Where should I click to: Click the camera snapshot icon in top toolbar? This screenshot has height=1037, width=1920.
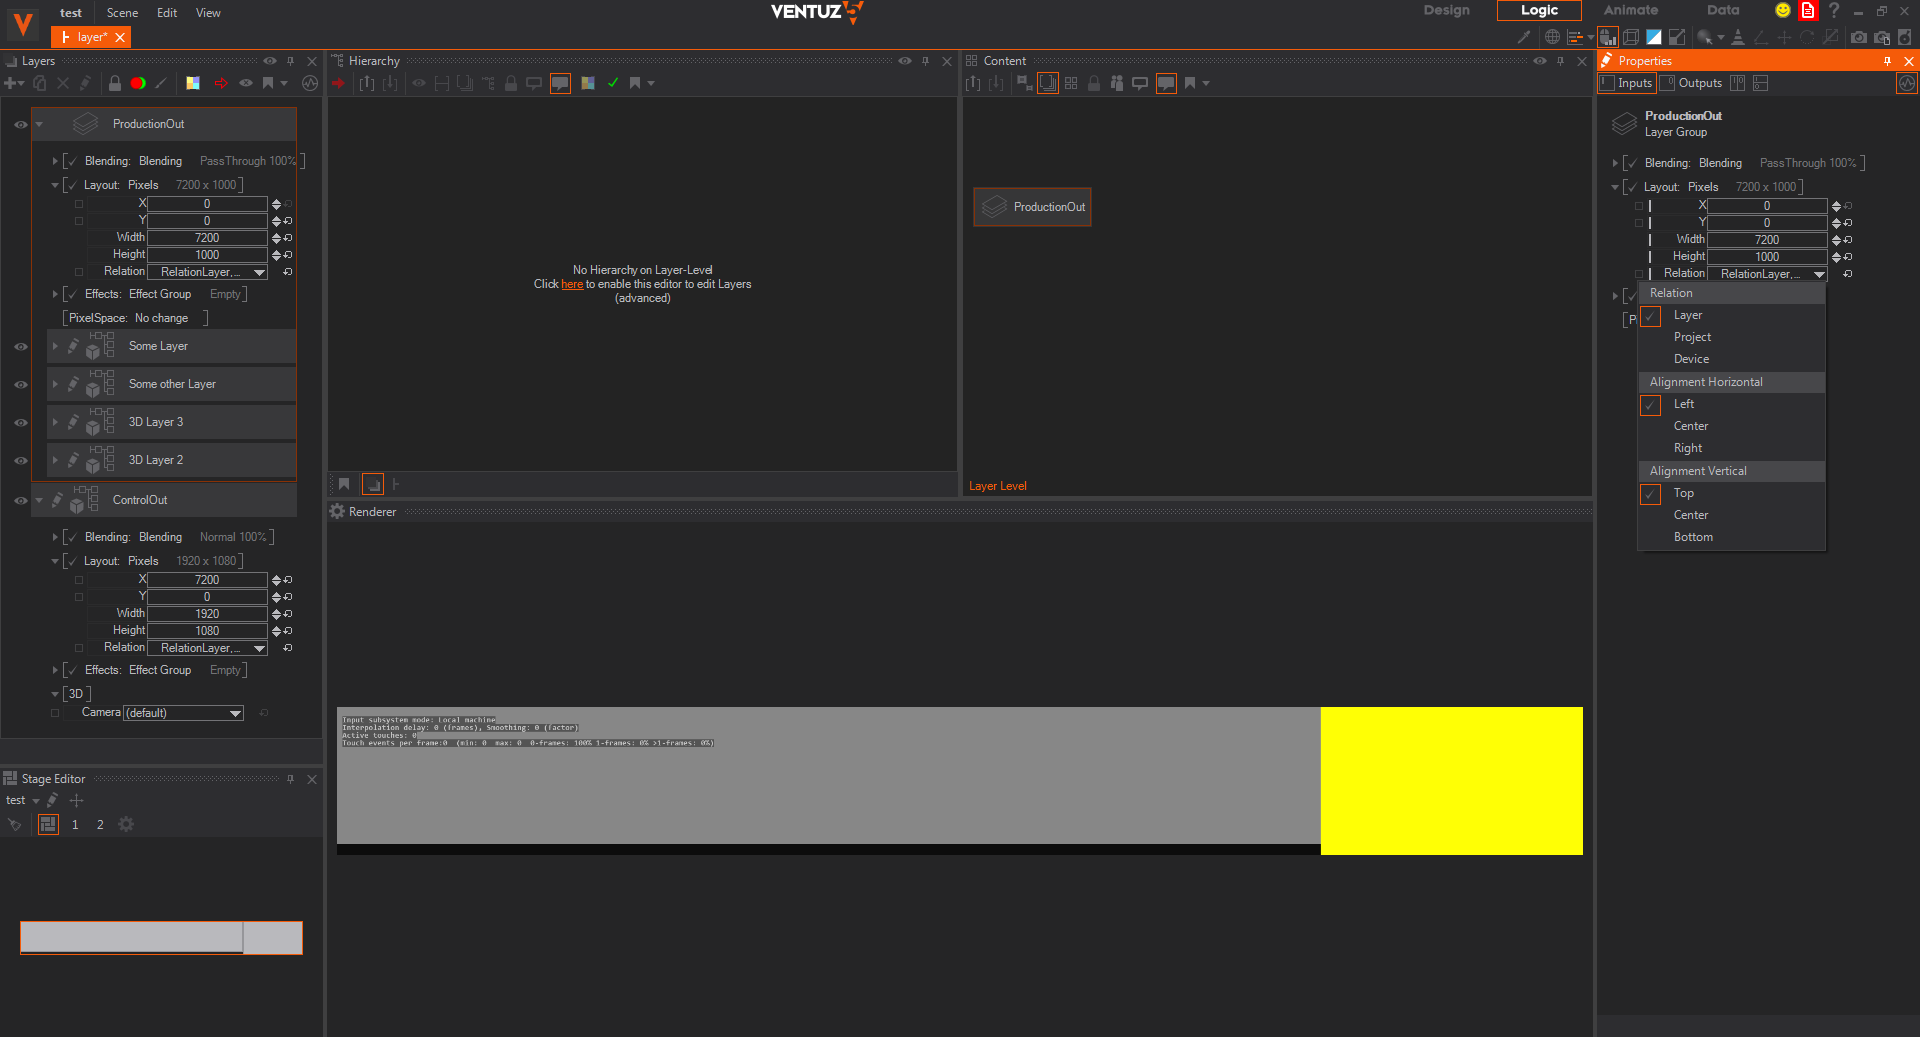click(x=1858, y=37)
